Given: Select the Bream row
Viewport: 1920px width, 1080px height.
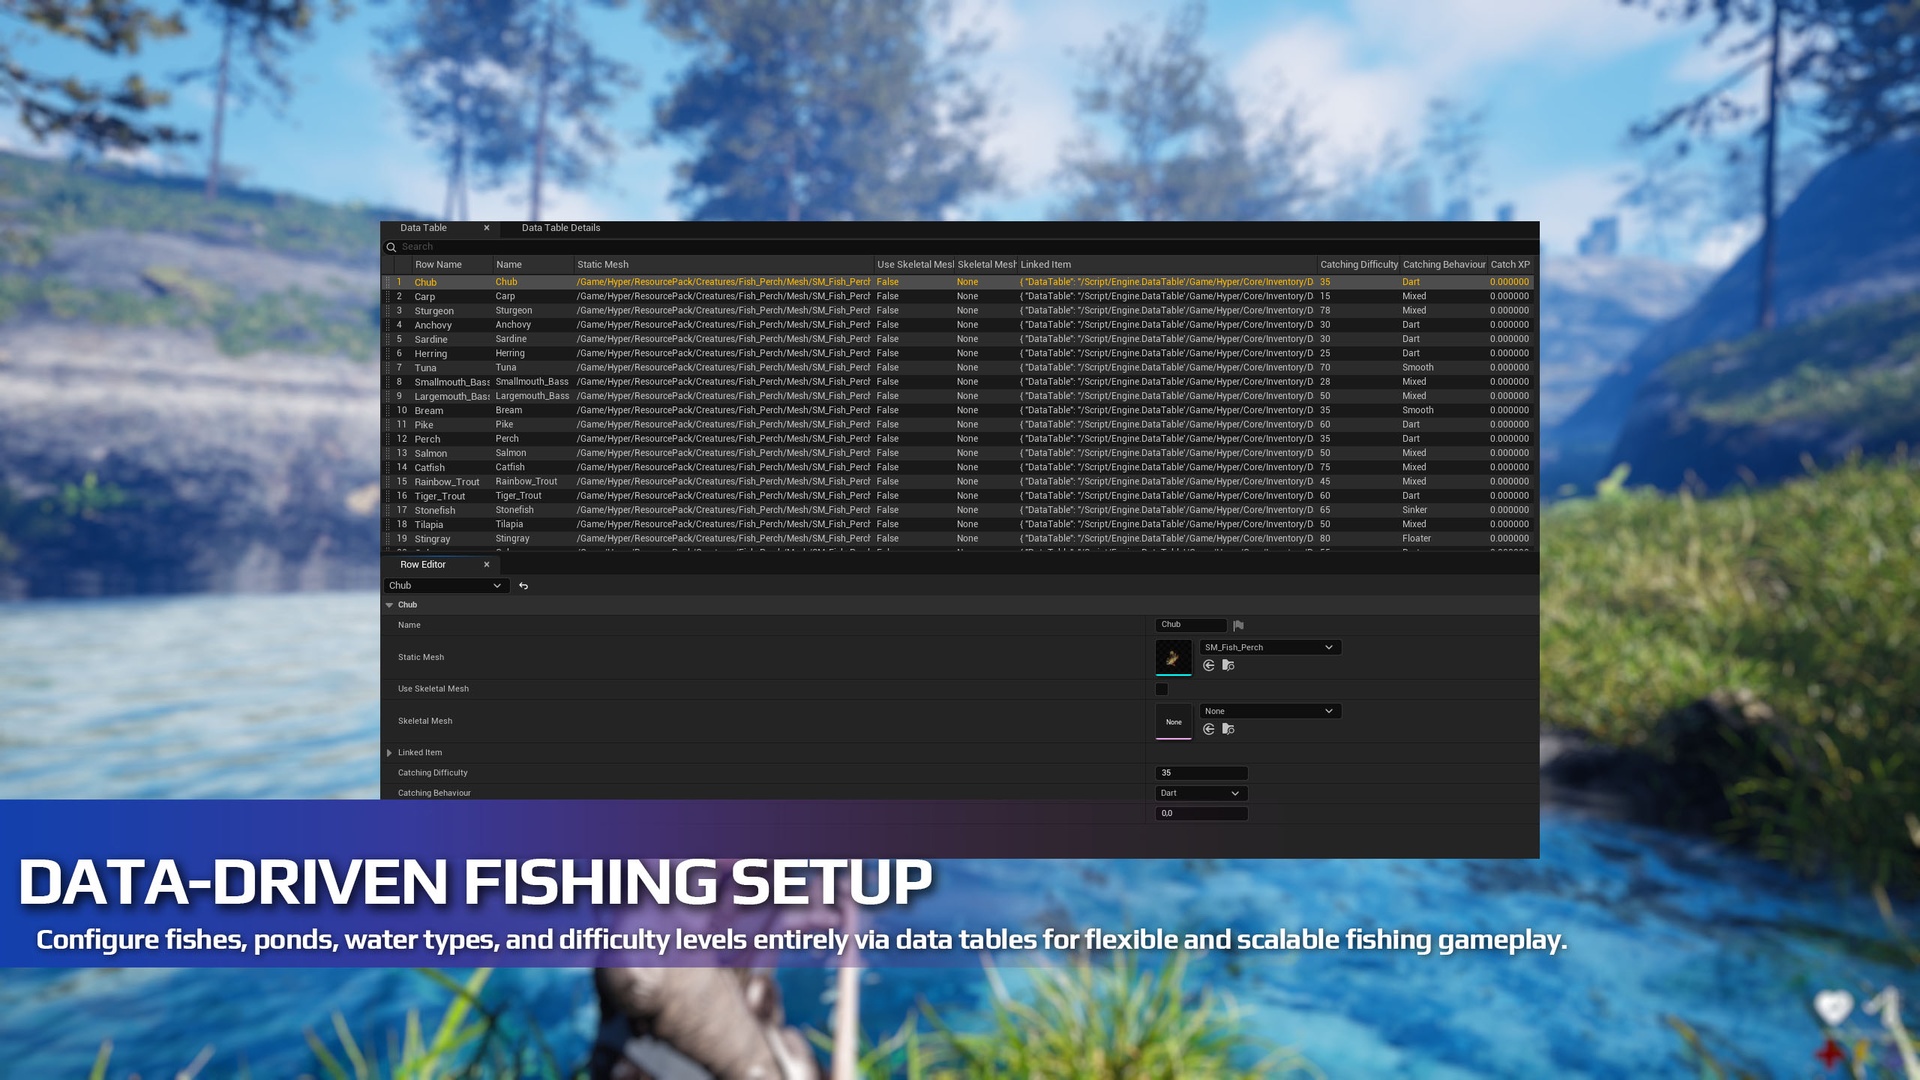Looking at the screenshot, I should [x=960, y=411].
